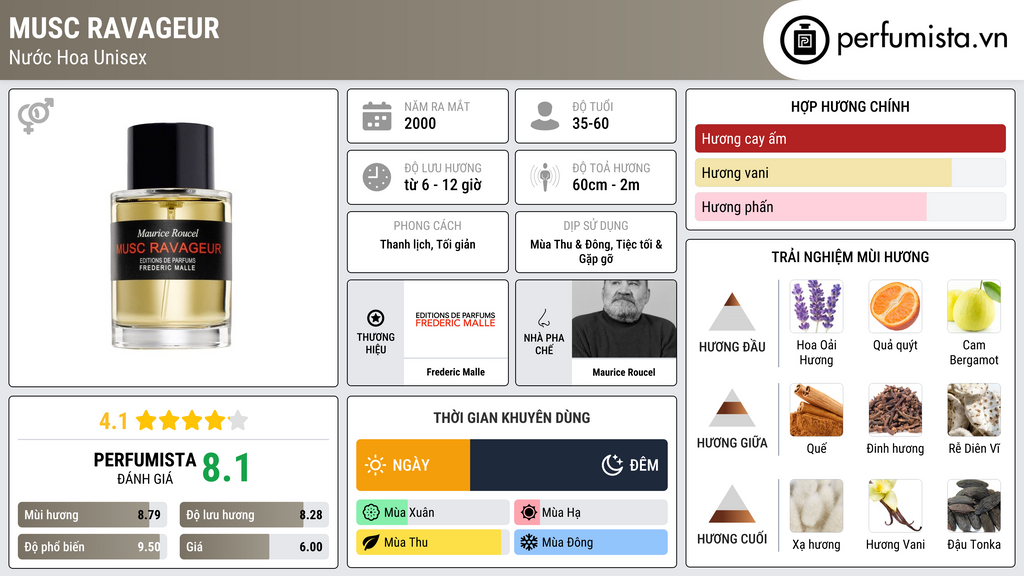1024x576 pixels.
Task: Click the star badge icon above Thương hiệu
Action: (376, 318)
